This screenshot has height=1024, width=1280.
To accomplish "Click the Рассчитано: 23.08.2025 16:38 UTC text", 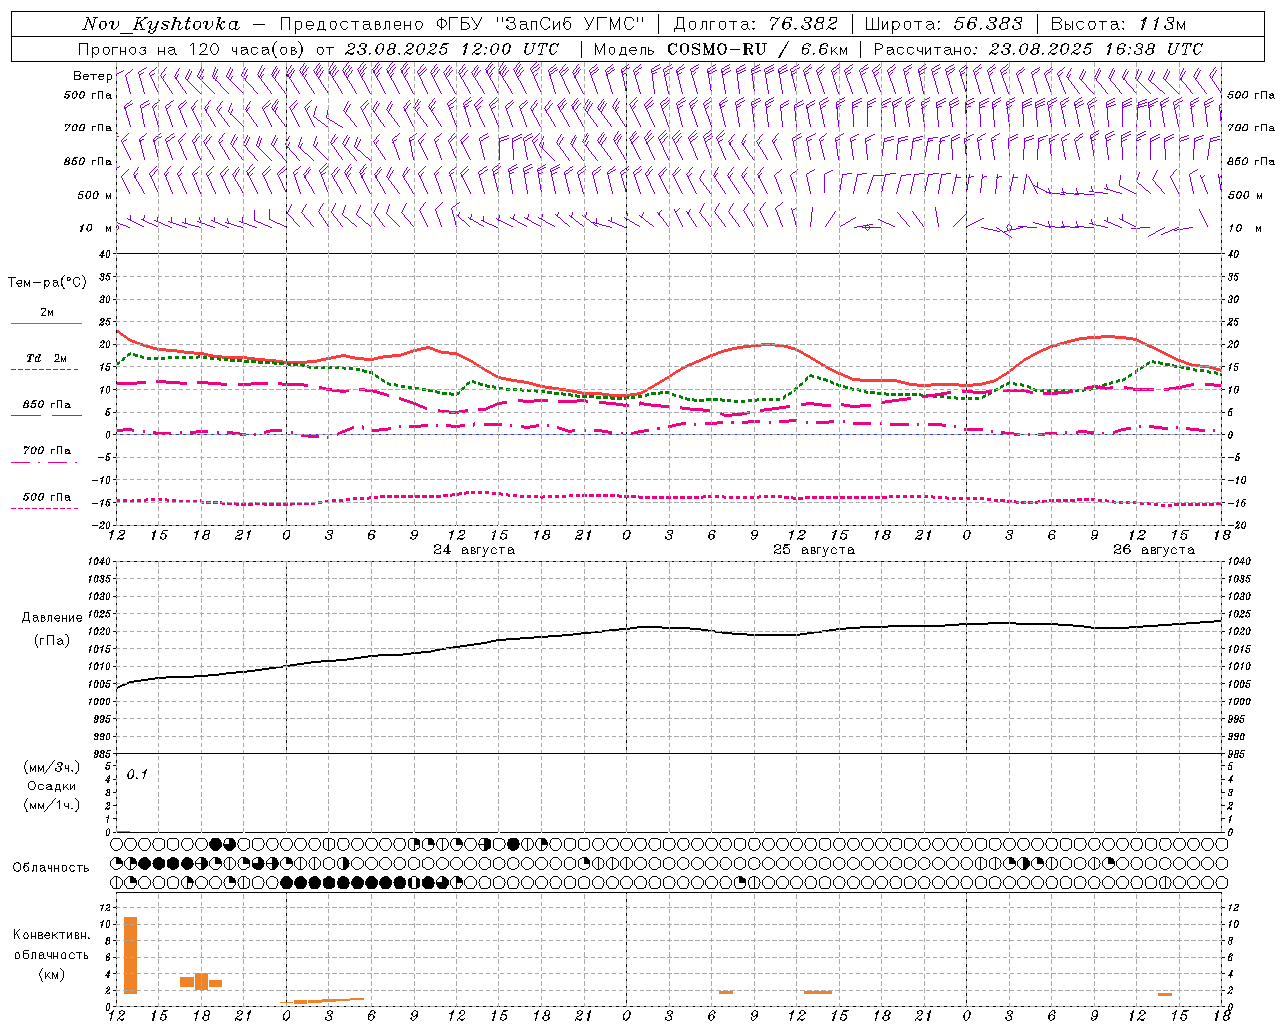I will click(x=1038, y=49).
